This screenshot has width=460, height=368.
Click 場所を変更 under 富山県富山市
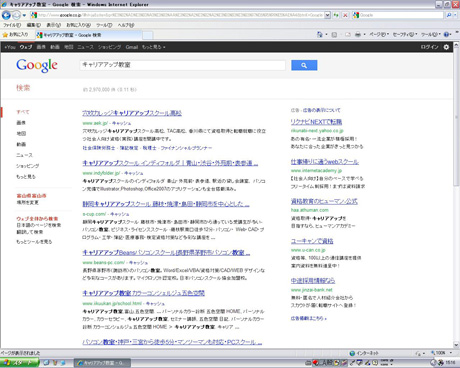click(27, 202)
